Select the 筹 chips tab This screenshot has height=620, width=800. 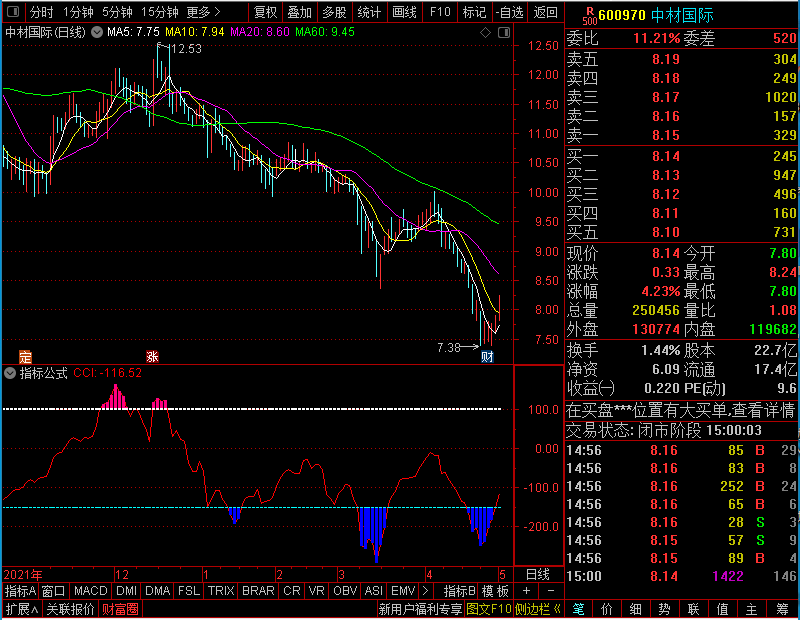[x=782, y=609]
